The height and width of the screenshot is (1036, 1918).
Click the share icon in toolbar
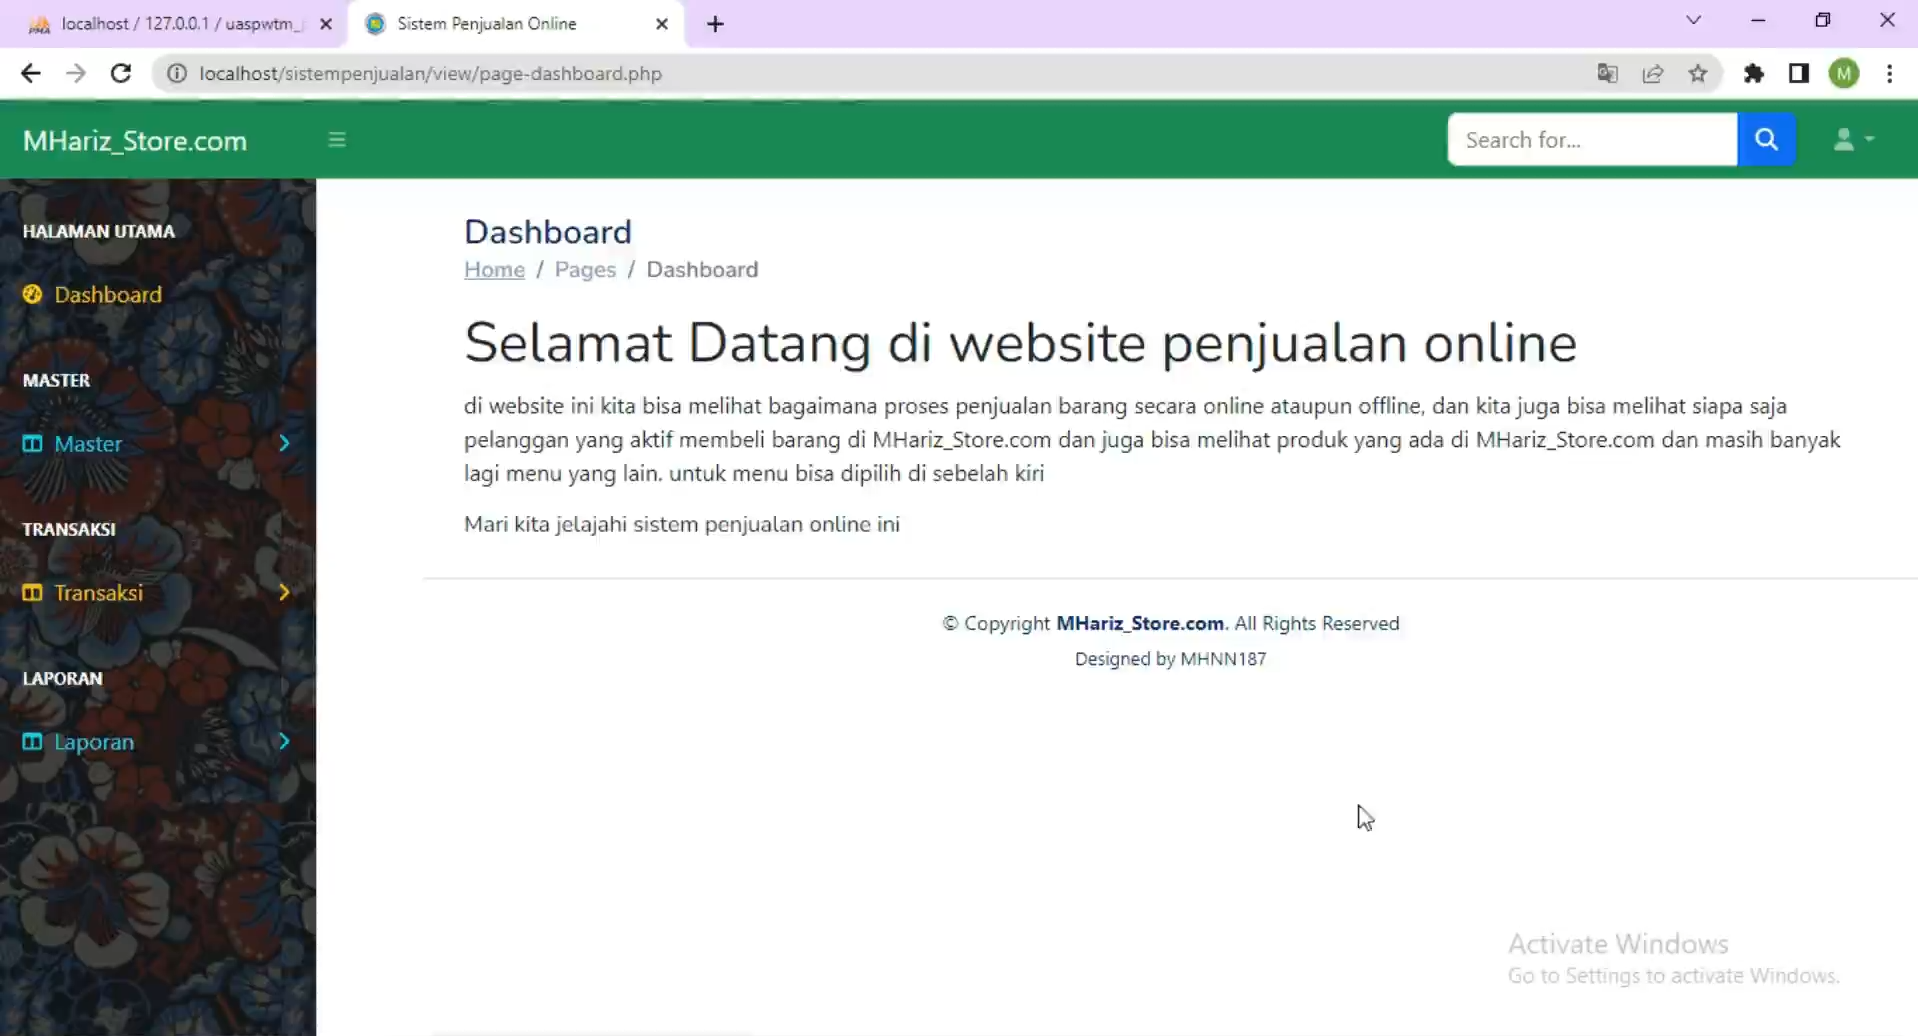(x=1653, y=73)
